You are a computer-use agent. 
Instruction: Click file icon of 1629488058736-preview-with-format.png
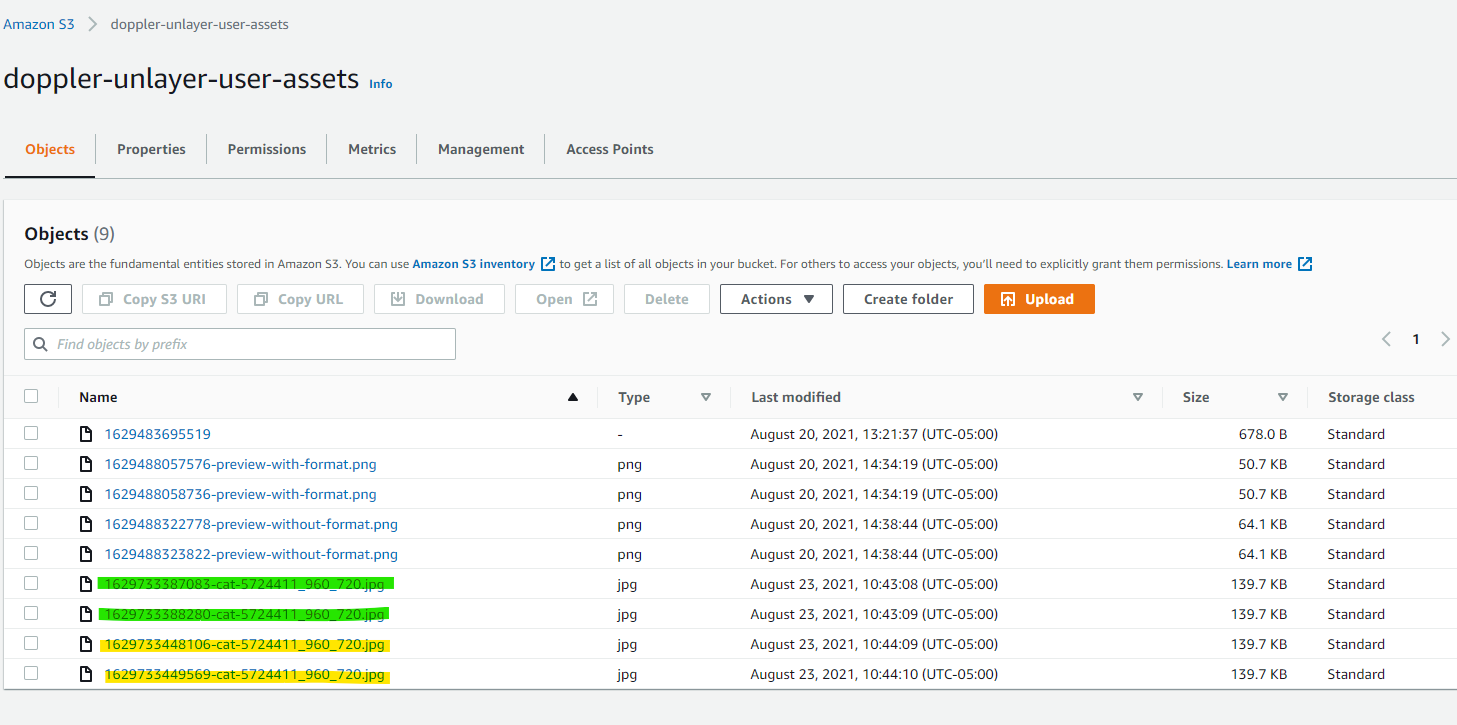[86, 494]
